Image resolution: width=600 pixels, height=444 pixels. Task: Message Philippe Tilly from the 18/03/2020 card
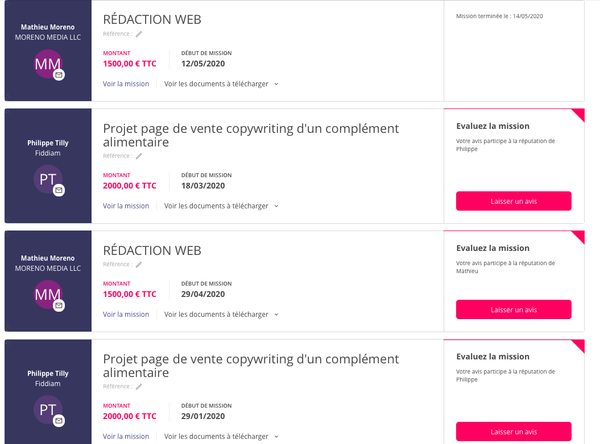pos(59,190)
